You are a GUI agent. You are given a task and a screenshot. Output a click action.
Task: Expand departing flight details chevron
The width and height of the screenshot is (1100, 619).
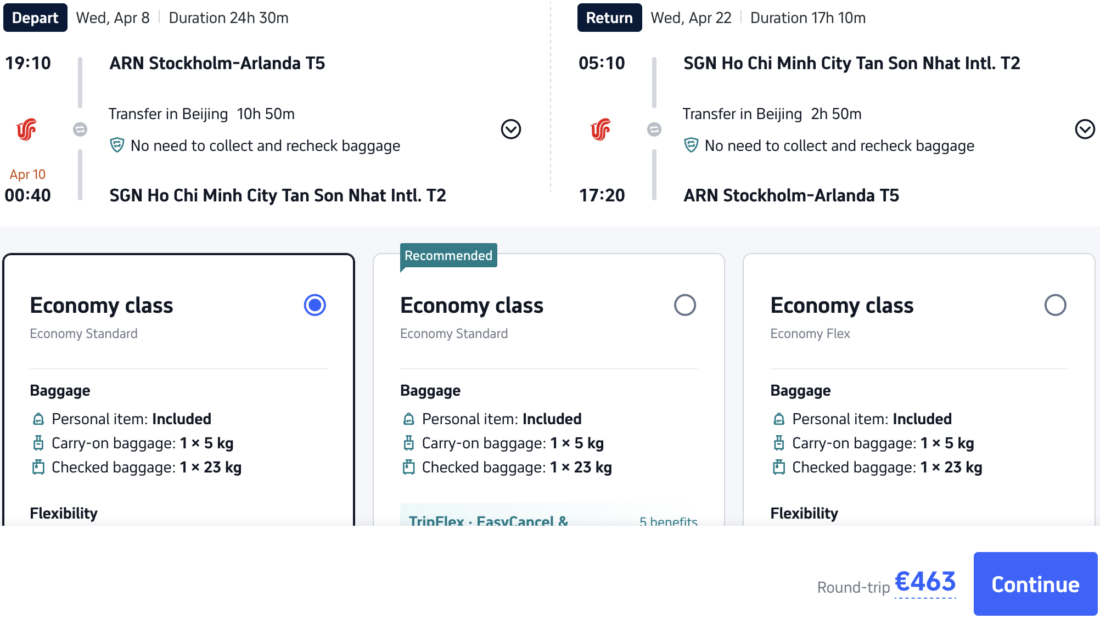tap(511, 129)
